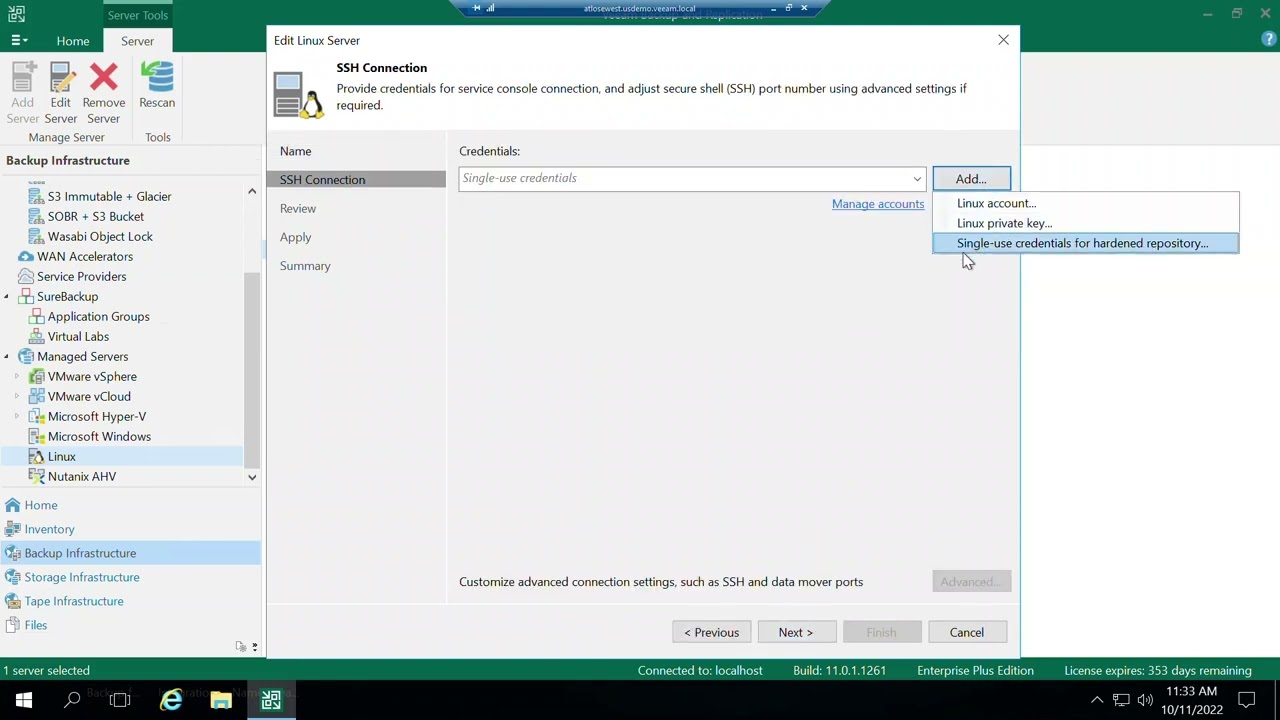Click the Wasabi Object Lock icon
This screenshot has width=1280, height=720.
point(36,236)
